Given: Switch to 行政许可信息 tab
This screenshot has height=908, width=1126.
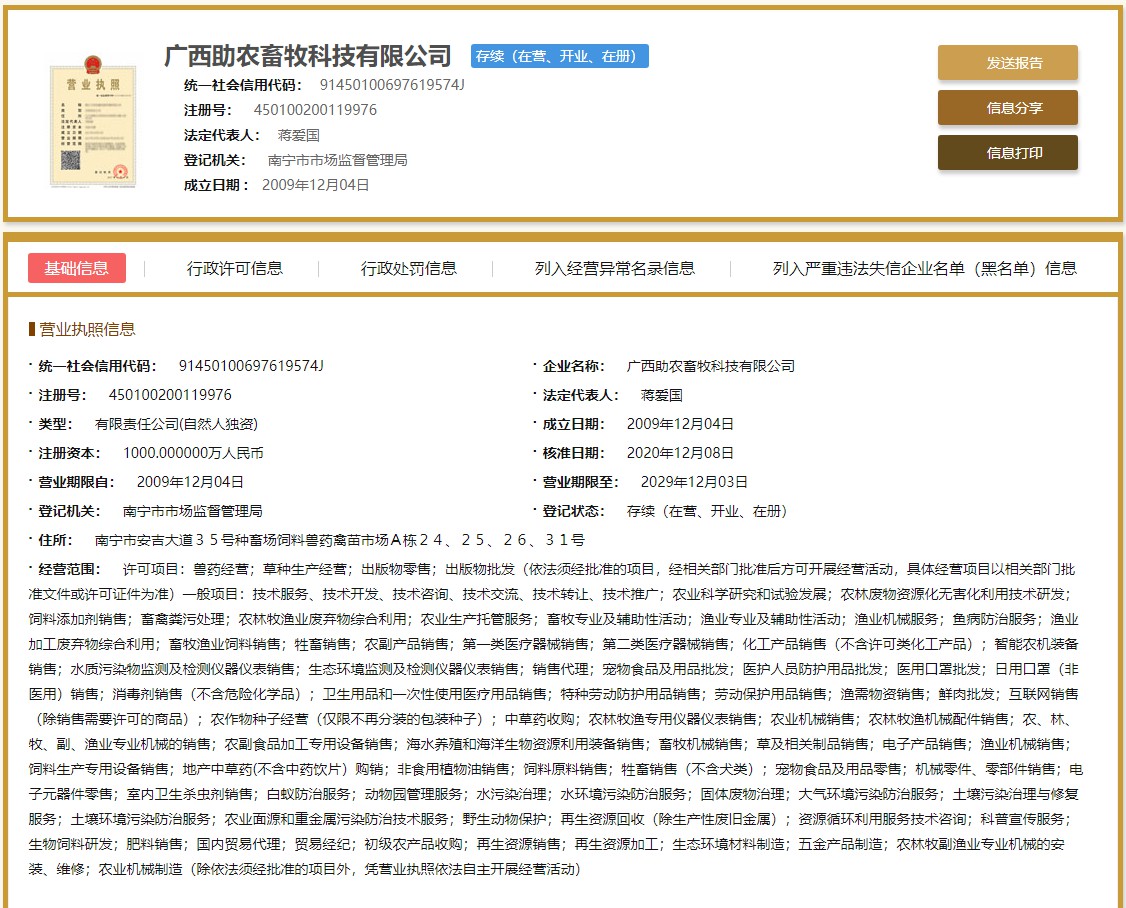Looking at the screenshot, I should tap(235, 268).
